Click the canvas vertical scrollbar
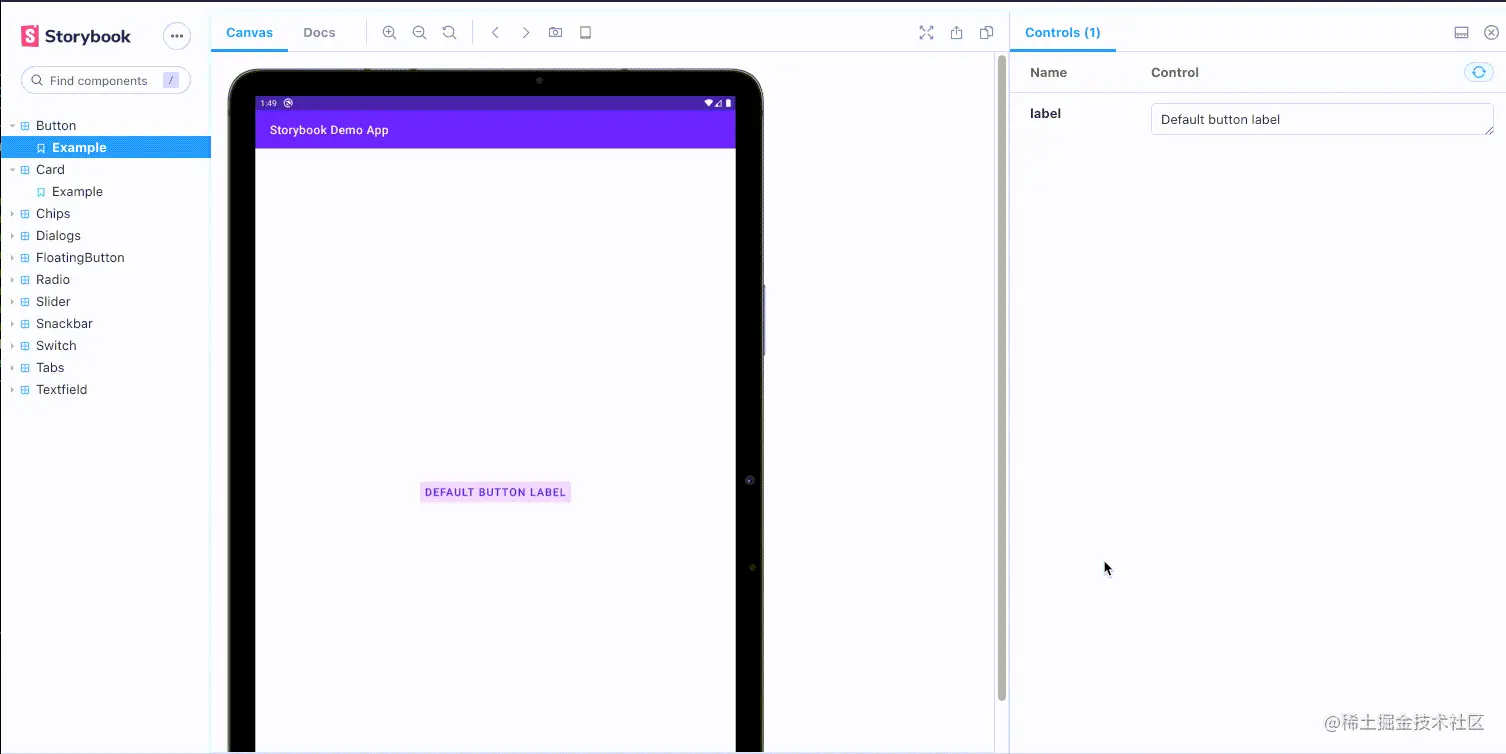Image resolution: width=1506 pixels, height=754 pixels. (x=1002, y=378)
